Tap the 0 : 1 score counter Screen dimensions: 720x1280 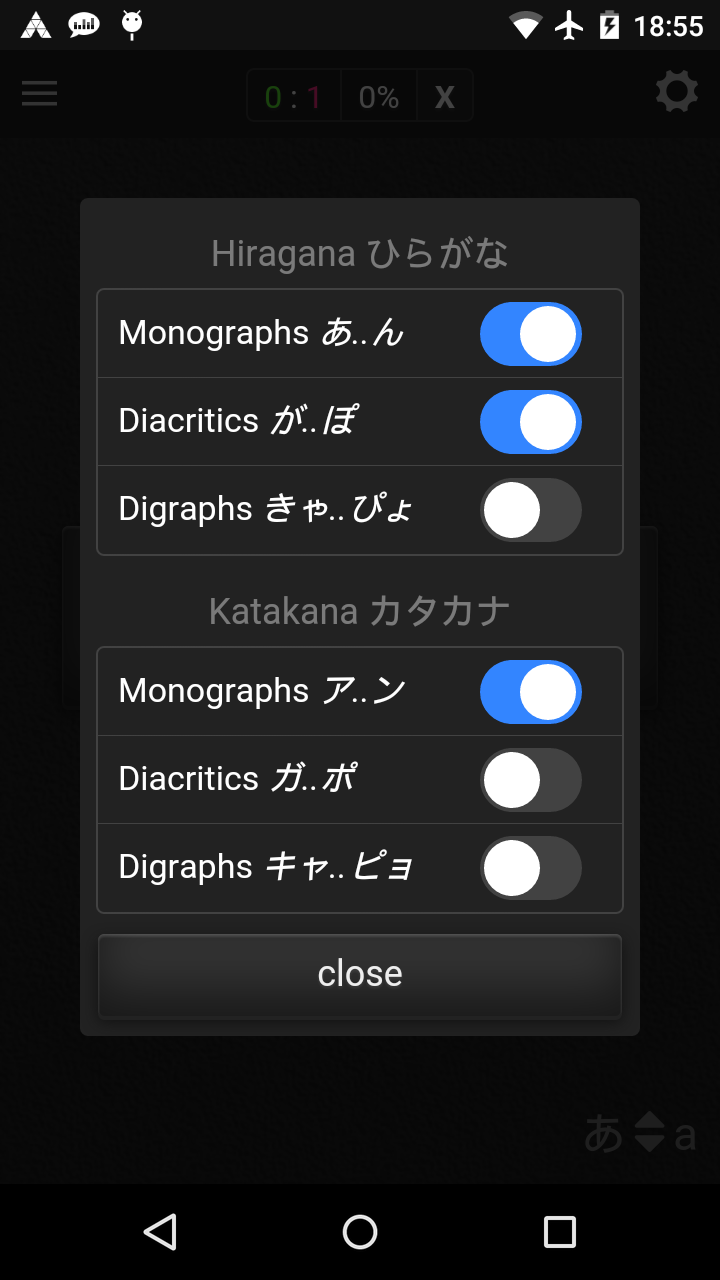click(294, 97)
